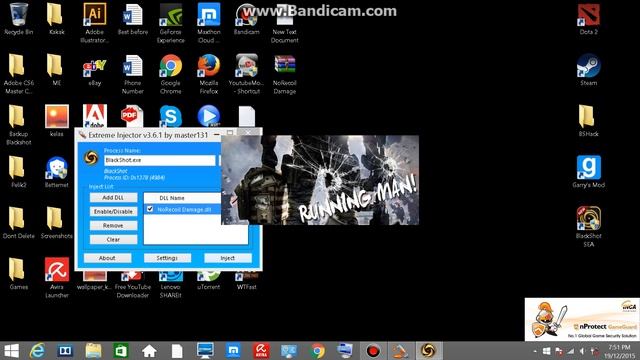The image size is (640, 360).
Task: Select the Games folder on desktop
Action: click(x=18, y=273)
